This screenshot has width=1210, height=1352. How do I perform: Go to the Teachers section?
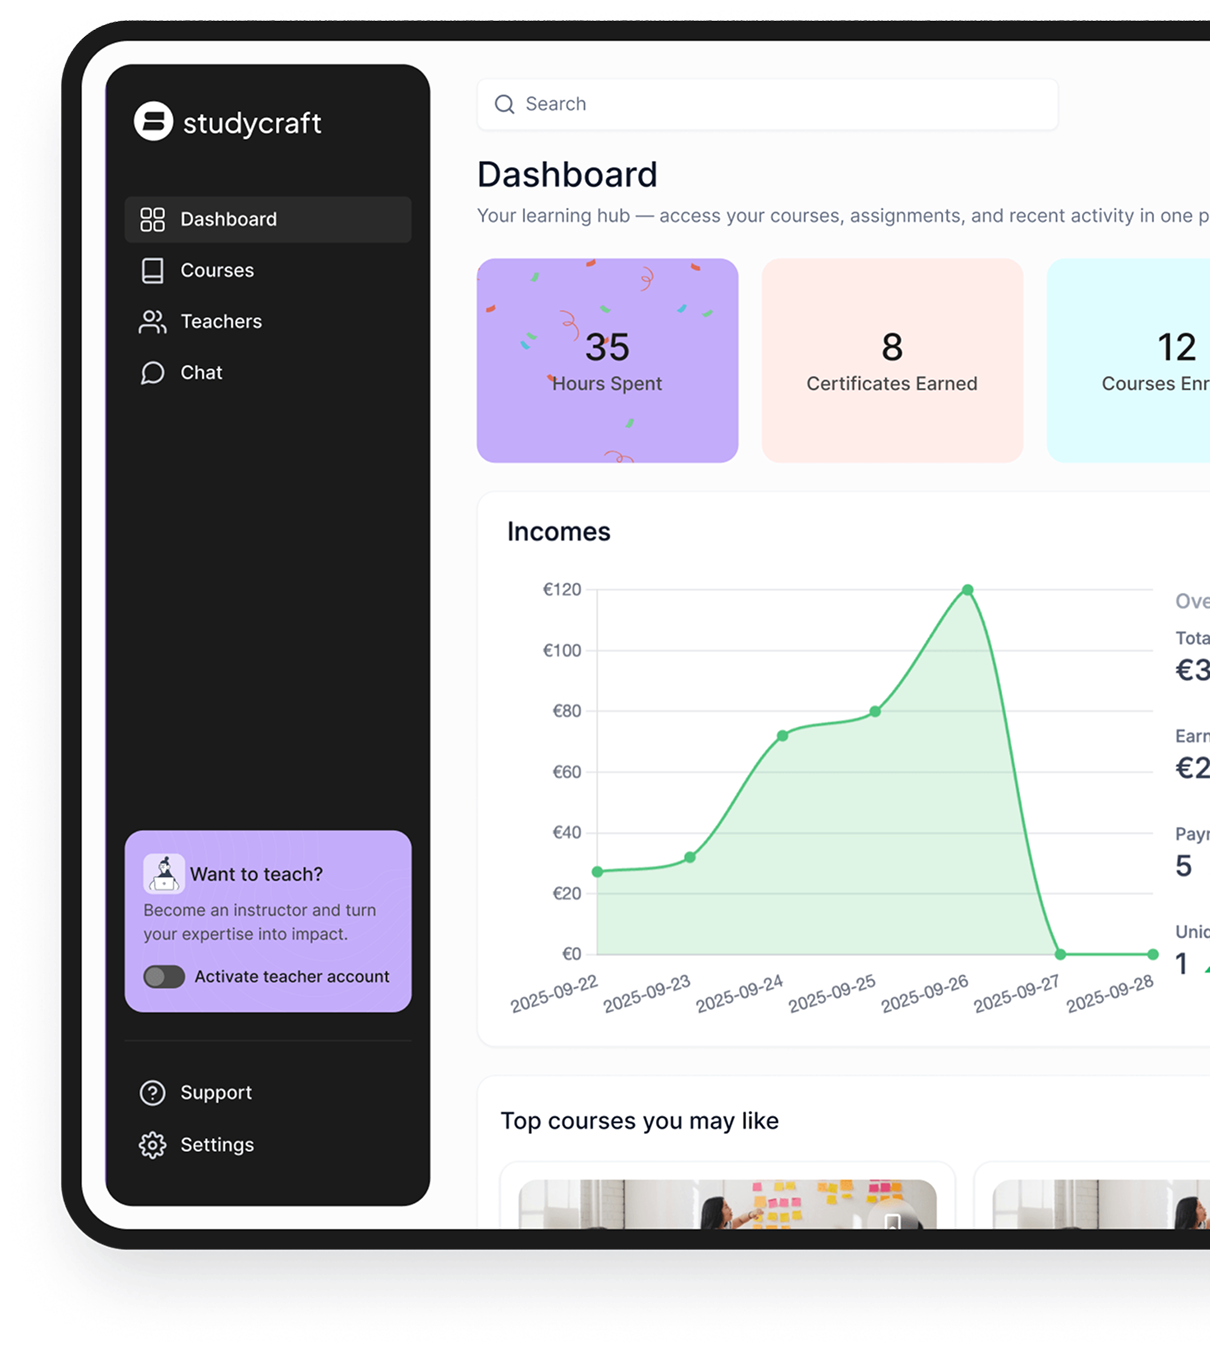(221, 322)
